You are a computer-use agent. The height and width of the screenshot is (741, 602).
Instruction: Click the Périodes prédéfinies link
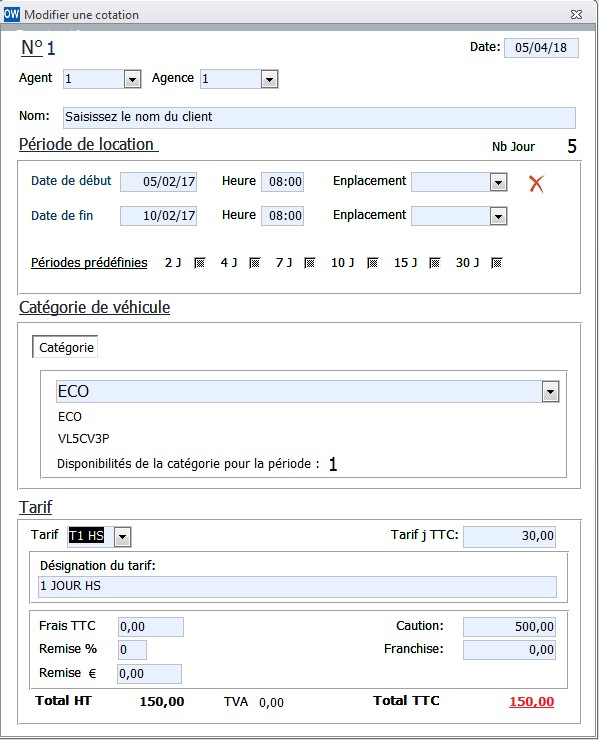click(x=89, y=263)
